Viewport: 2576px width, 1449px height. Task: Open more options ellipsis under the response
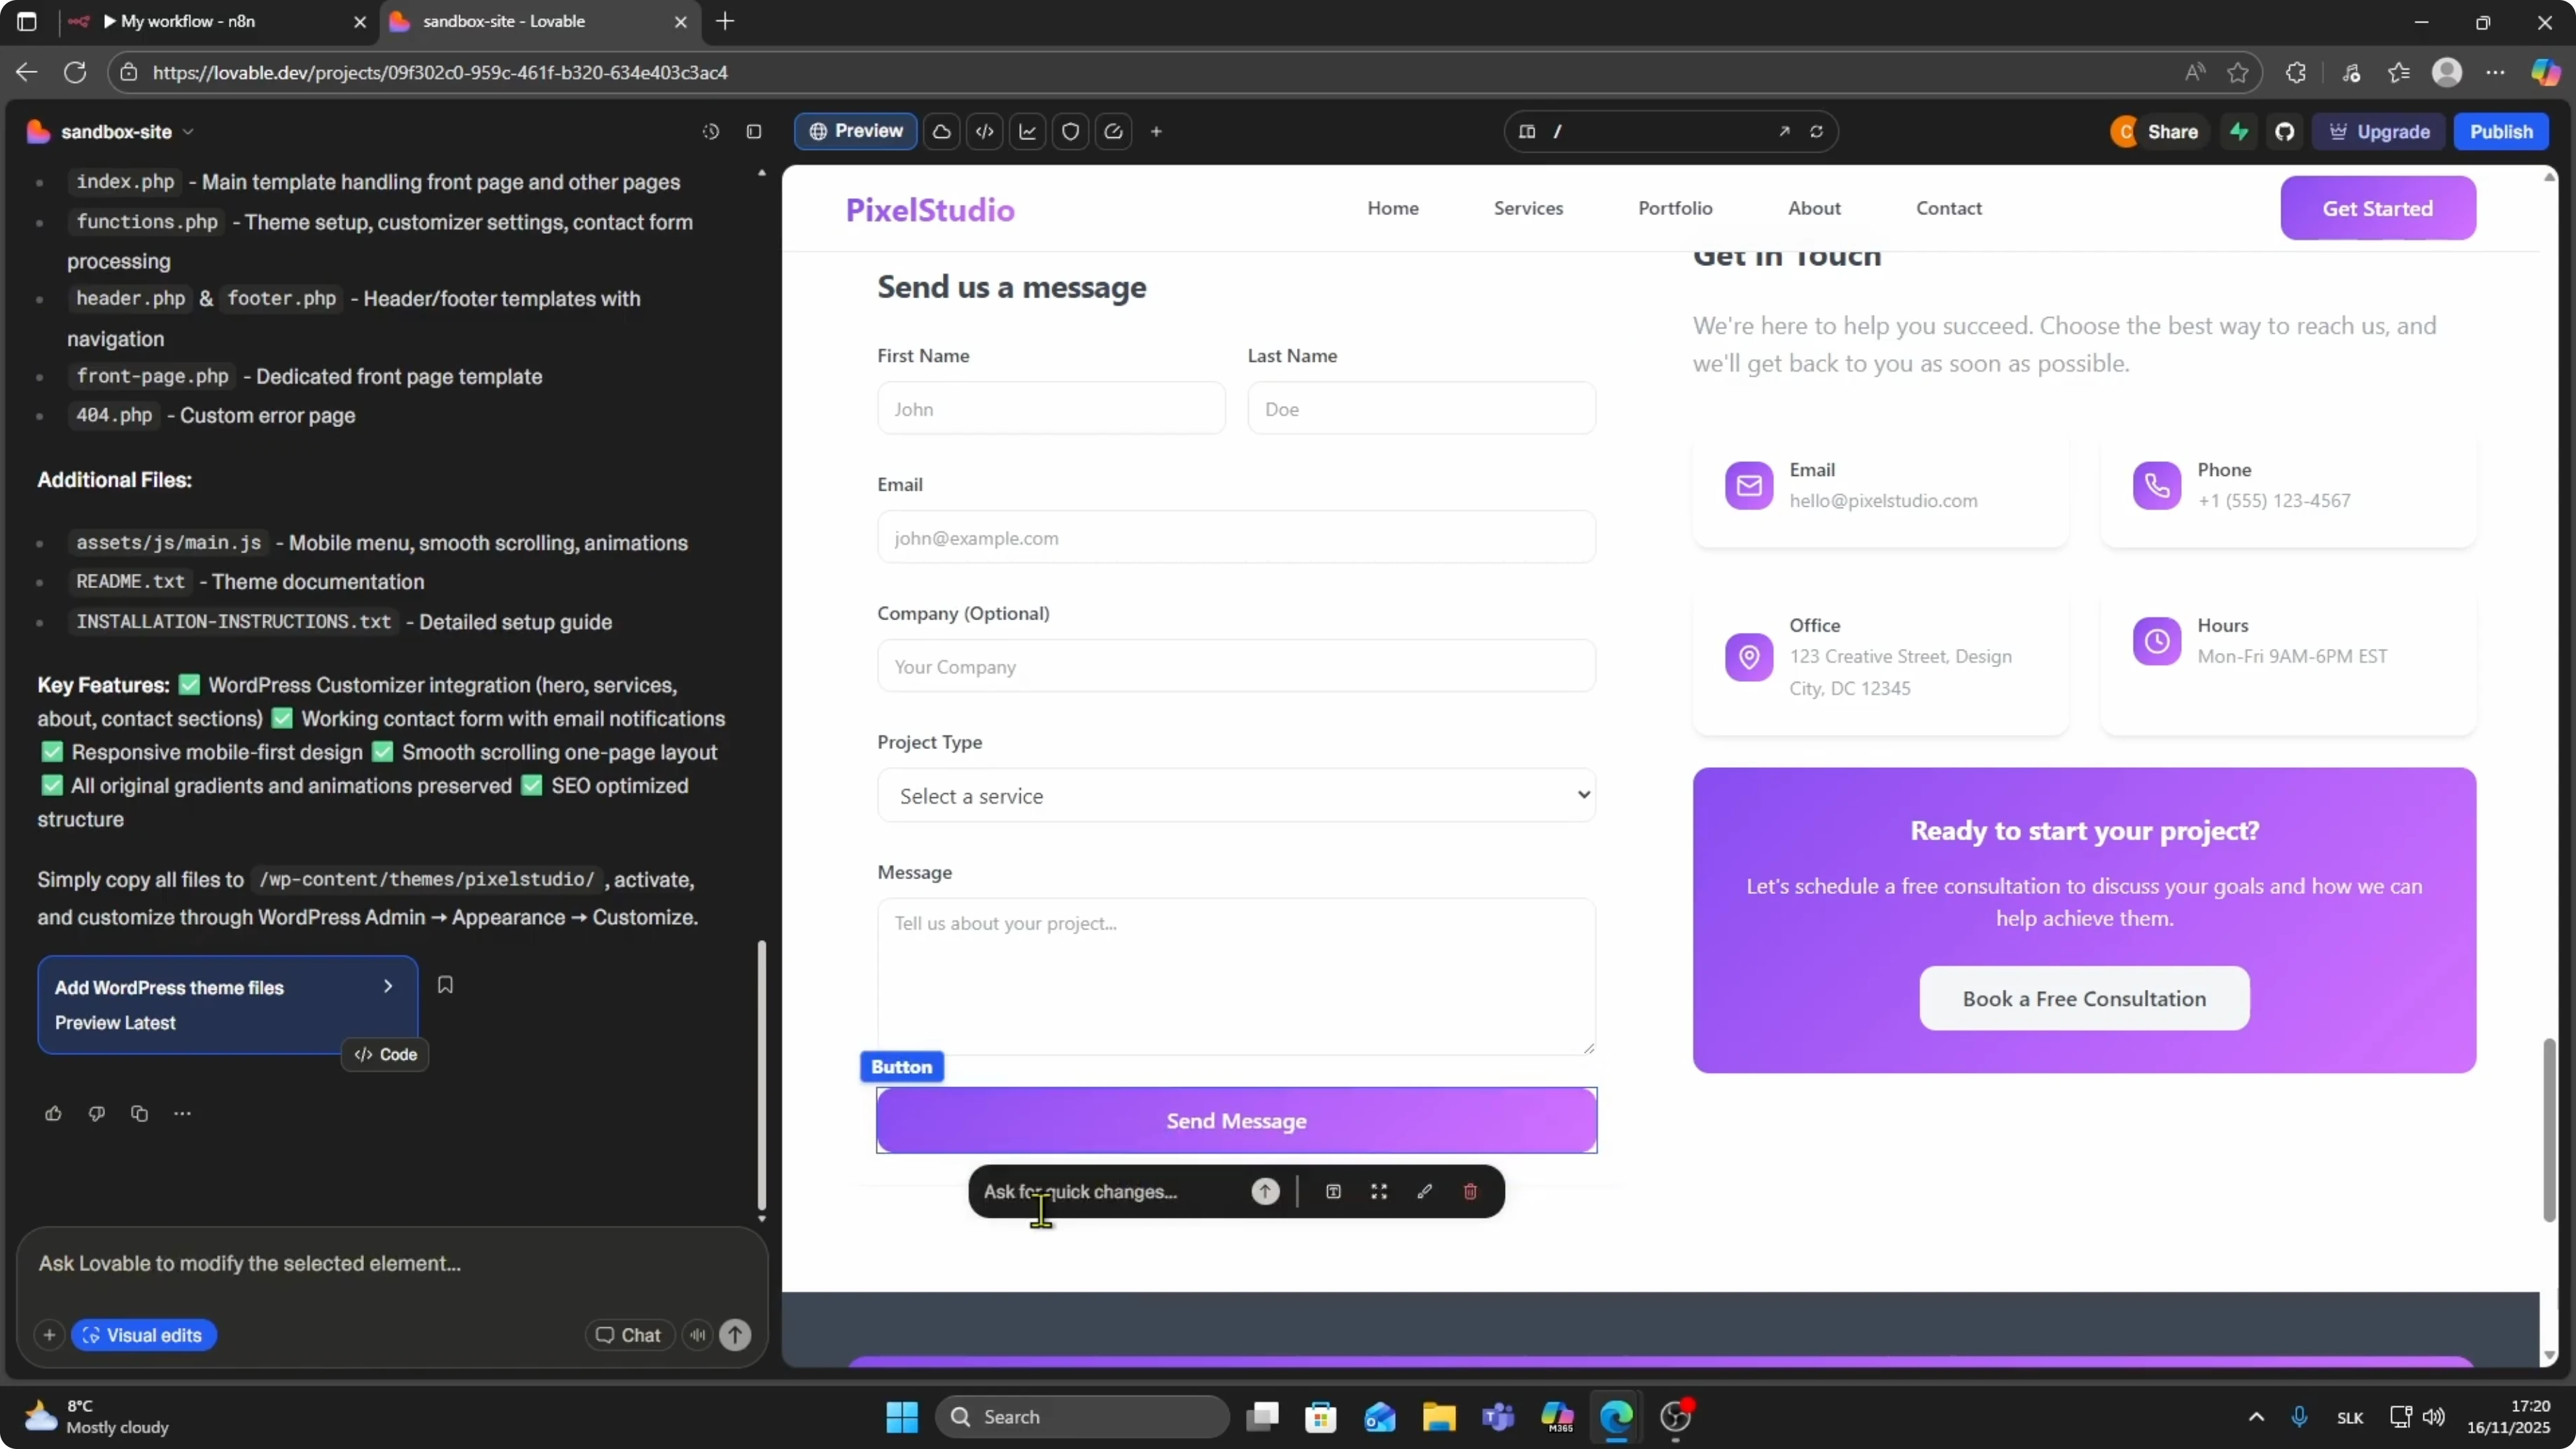coord(182,1113)
